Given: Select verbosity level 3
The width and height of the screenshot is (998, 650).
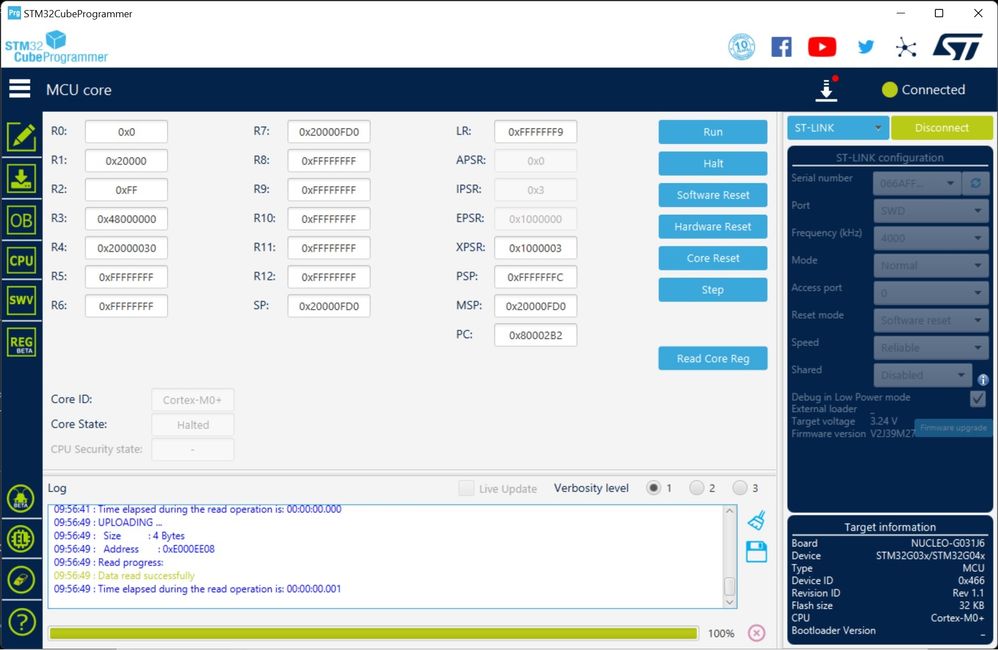Looking at the screenshot, I should tap(740, 488).
